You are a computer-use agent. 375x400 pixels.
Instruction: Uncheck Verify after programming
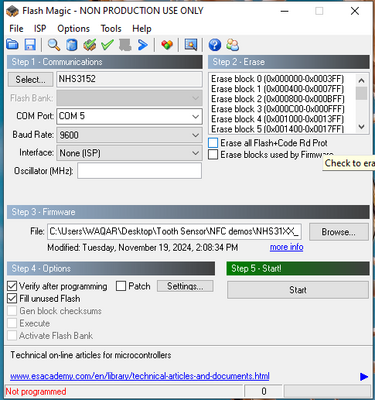coord(12,286)
